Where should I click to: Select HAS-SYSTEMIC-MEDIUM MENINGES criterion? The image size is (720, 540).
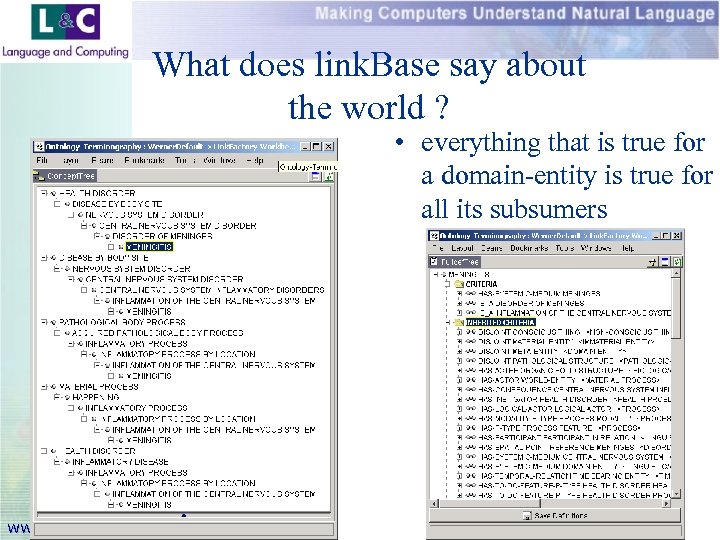click(x=539, y=293)
